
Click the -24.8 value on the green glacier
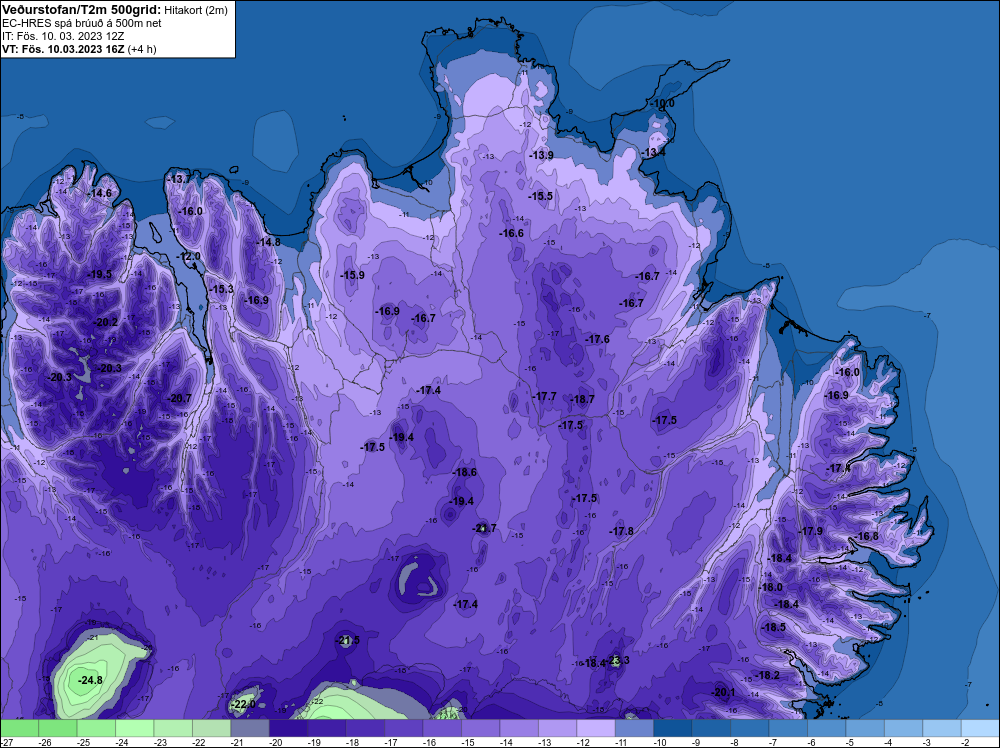(x=90, y=680)
